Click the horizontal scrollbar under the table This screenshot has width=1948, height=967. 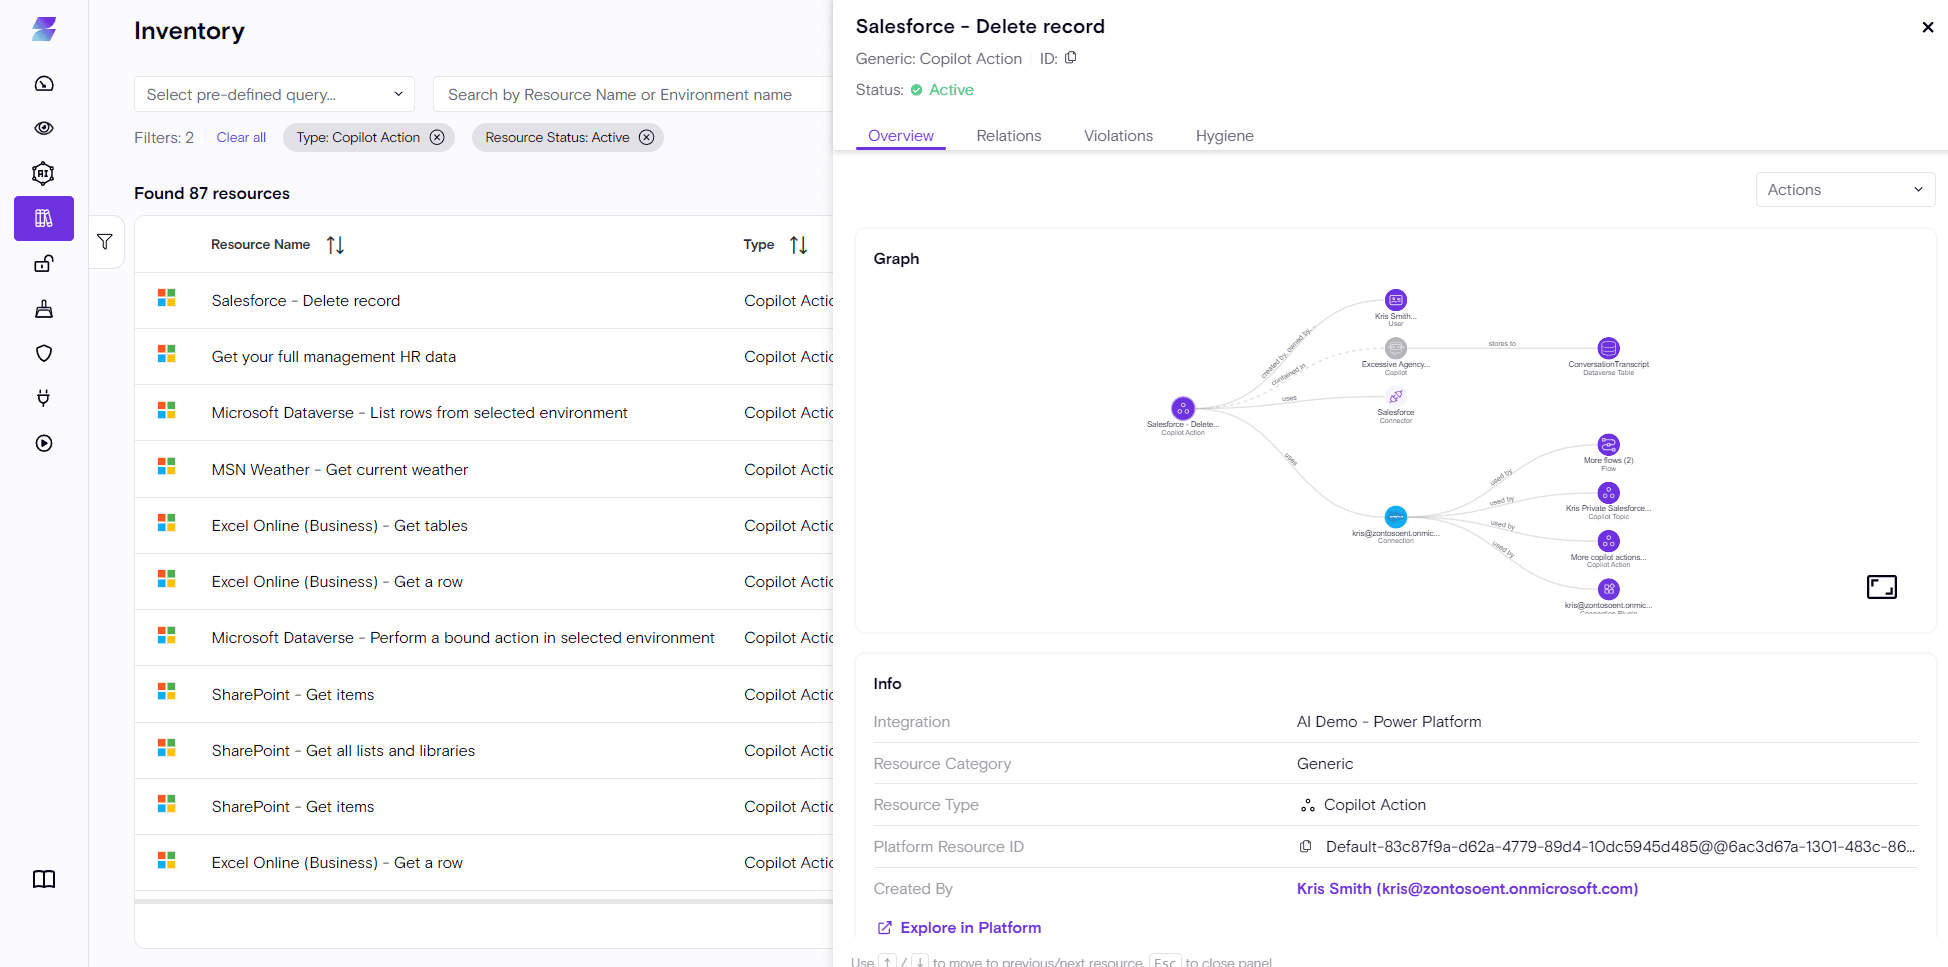coord(484,901)
